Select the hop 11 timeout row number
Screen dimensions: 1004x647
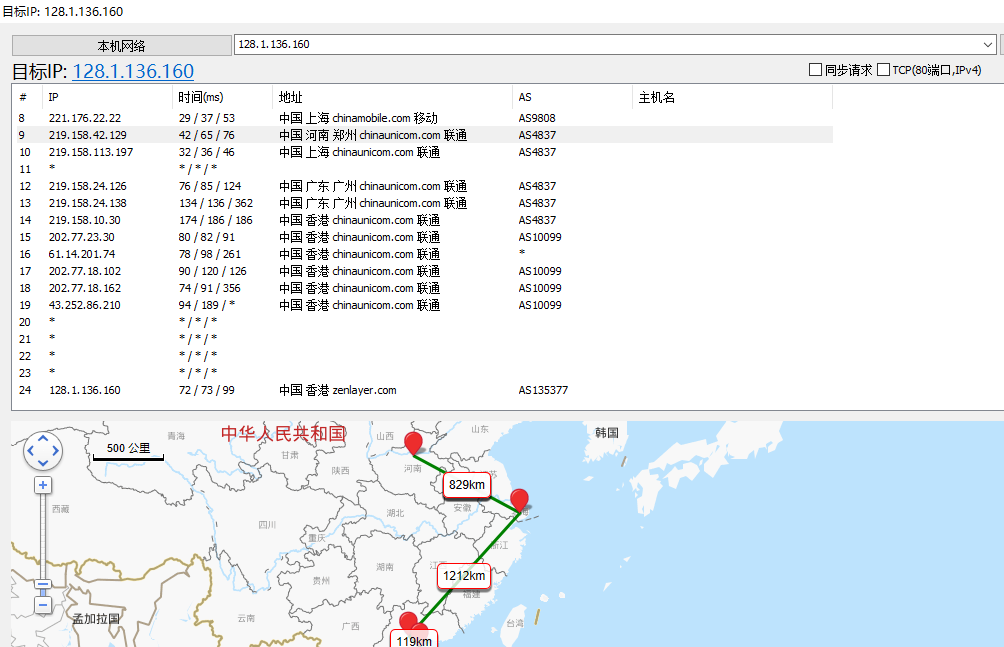[x=25, y=169]
